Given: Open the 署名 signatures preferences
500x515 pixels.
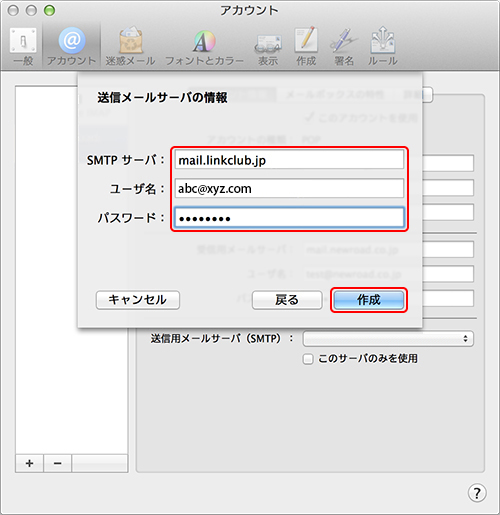Looking at the screenshot, I should click(x=344, y=47).
